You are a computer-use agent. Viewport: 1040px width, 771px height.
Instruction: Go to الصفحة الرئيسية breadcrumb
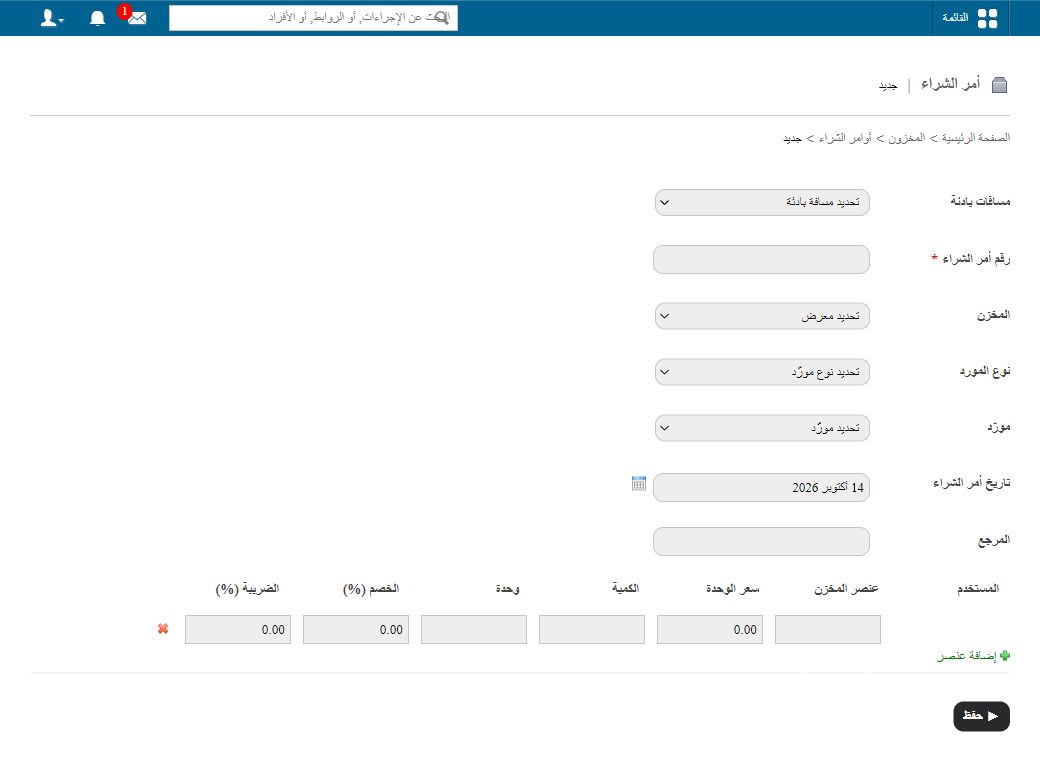pyautogui.click(x=976, y=138)
